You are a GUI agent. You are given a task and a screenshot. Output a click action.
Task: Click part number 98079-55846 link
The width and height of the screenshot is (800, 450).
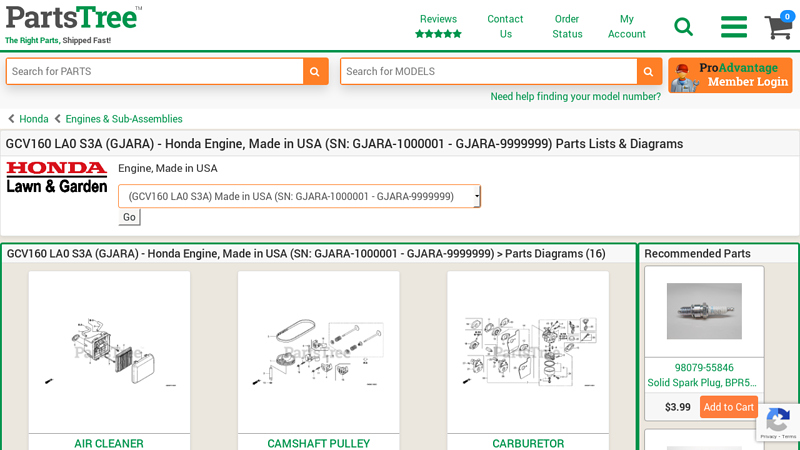(x=704, y=368)
